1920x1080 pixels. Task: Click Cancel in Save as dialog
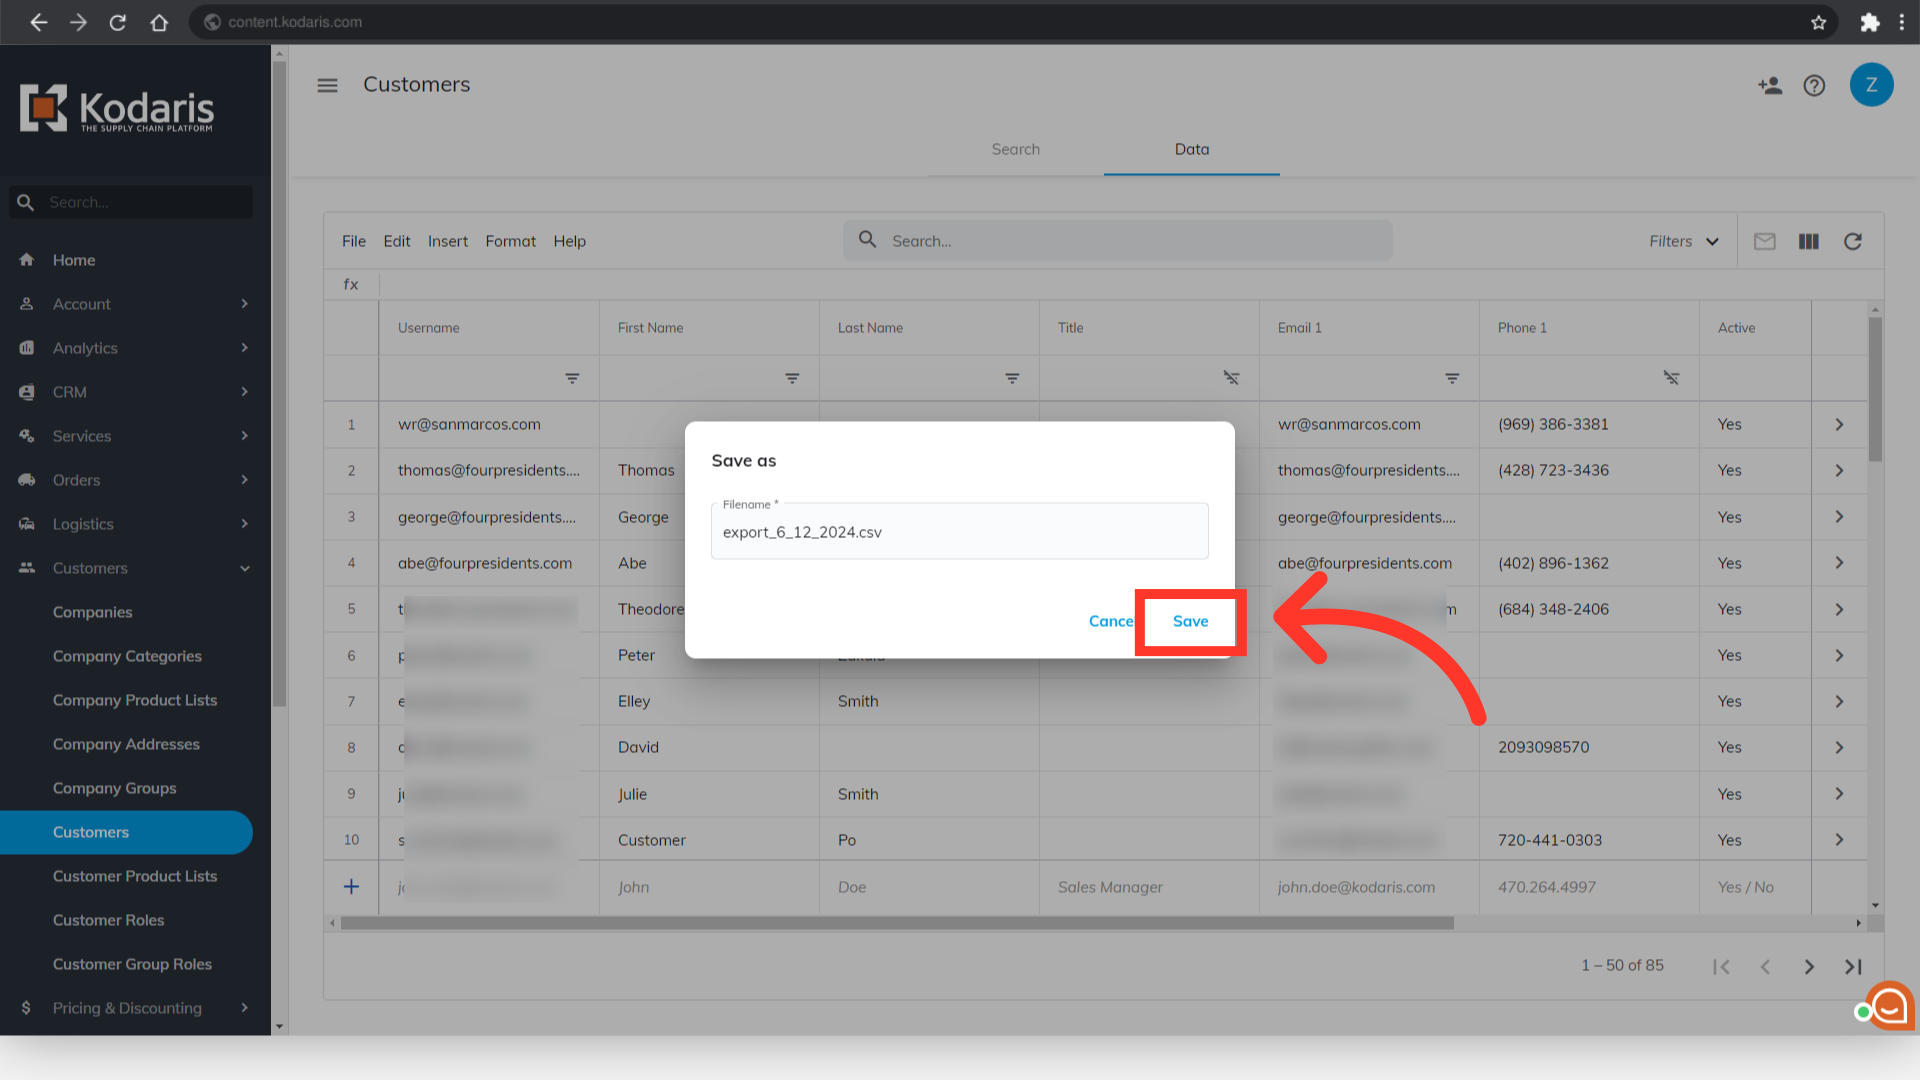click(1110, 621)
